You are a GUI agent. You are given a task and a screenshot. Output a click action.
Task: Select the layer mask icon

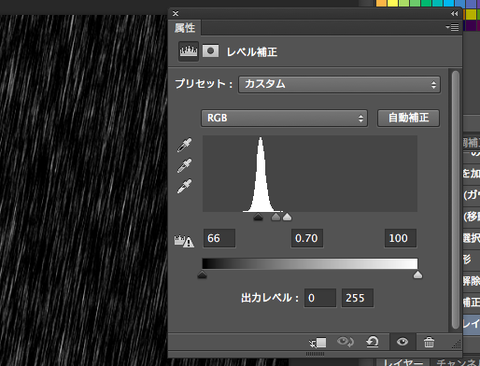(211, 51)
